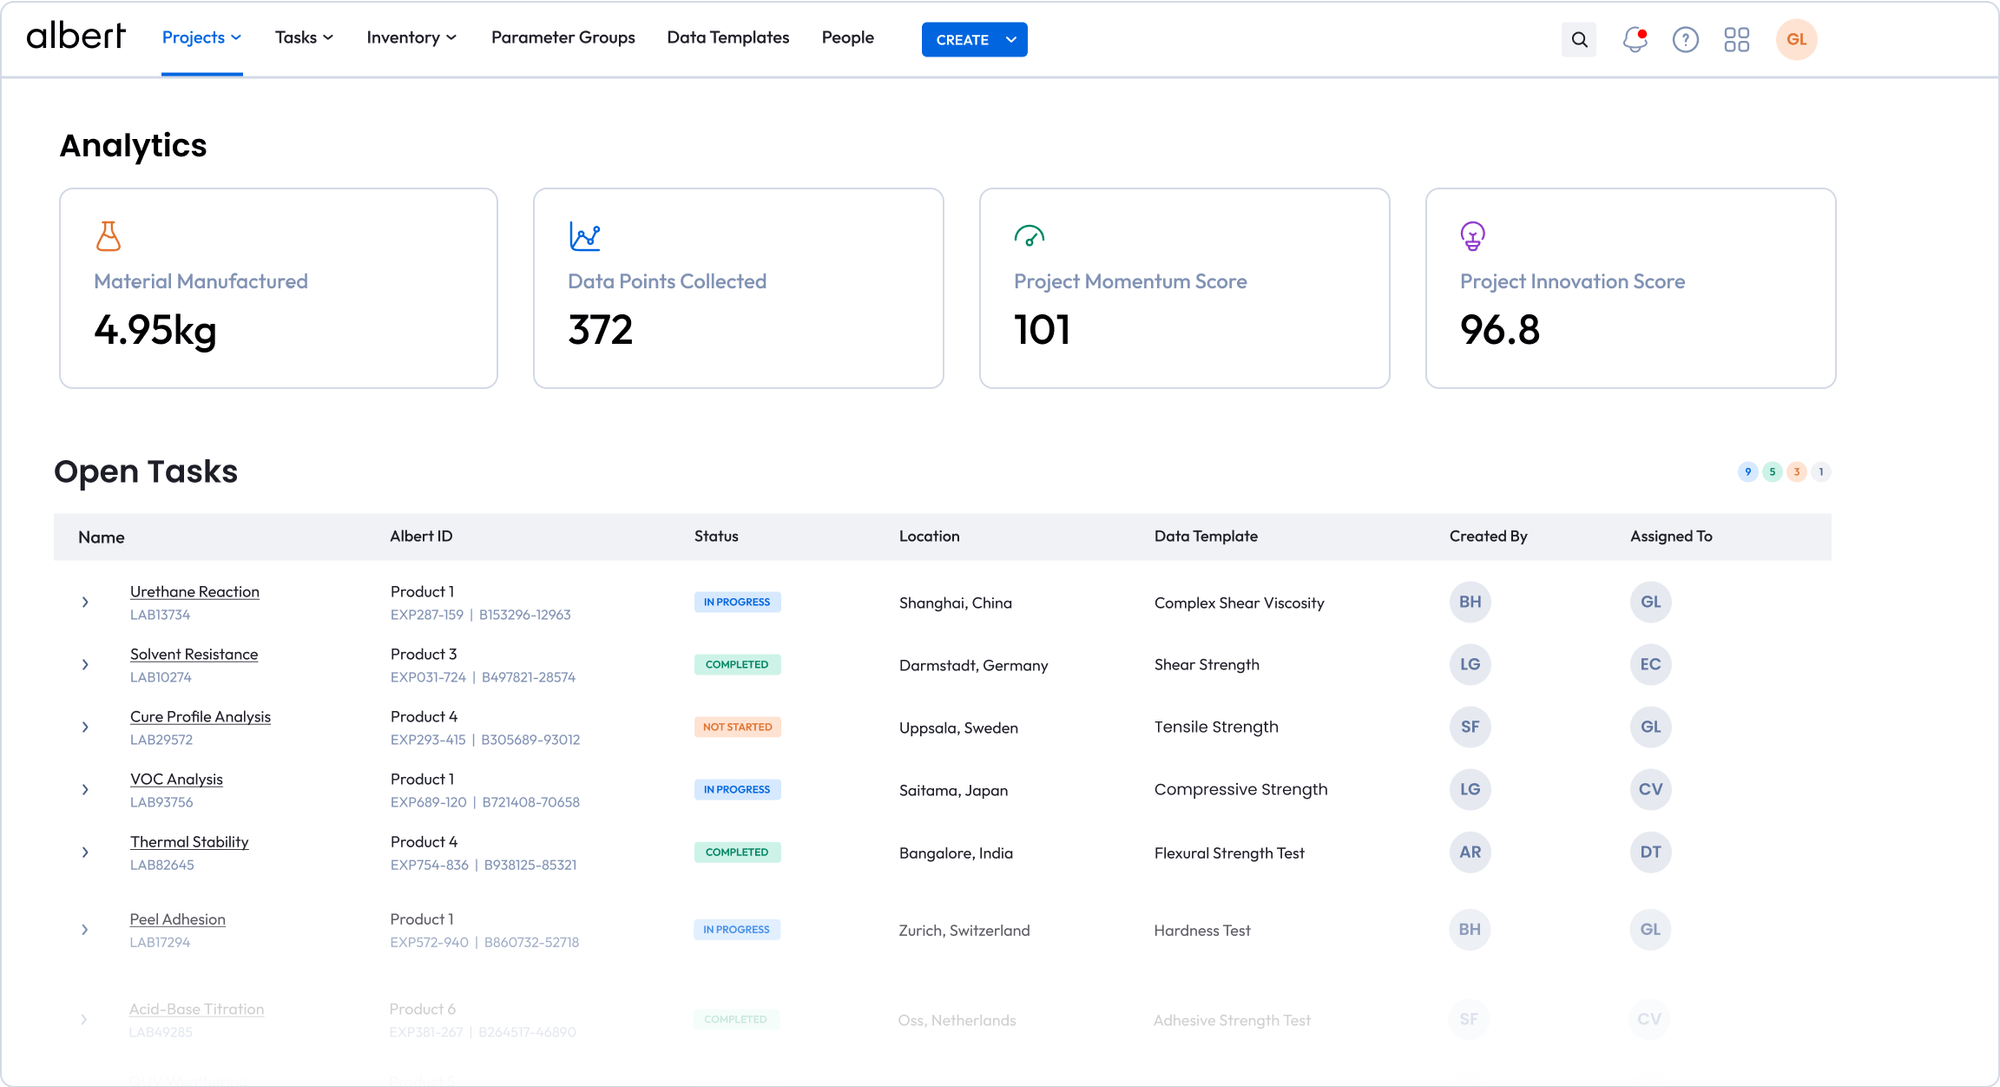The width and height of the screenshot is (2000, 1087).
Task: Open the CREATE button dropdown arrow
Action: [1011, 40]
